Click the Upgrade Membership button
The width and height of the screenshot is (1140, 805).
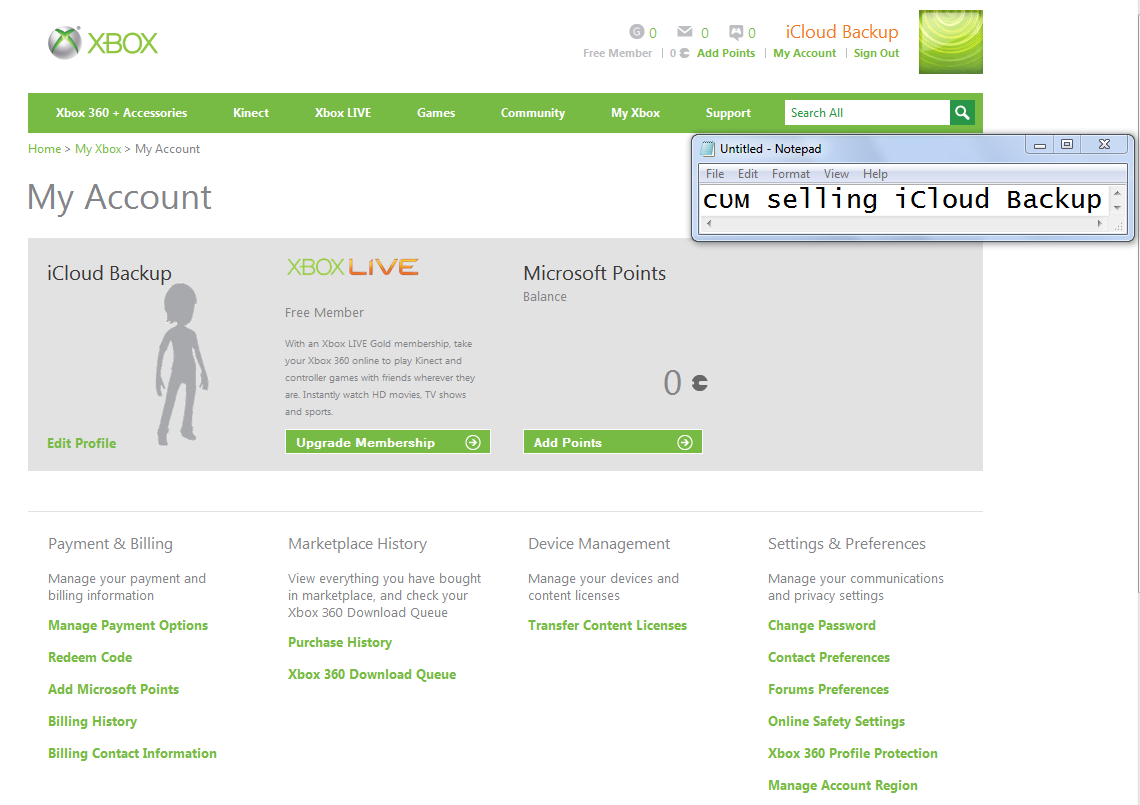(x=388, y=442)
